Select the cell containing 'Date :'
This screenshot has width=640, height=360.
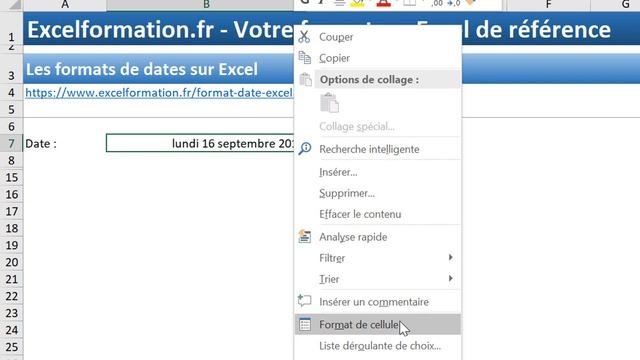point(64,144)
